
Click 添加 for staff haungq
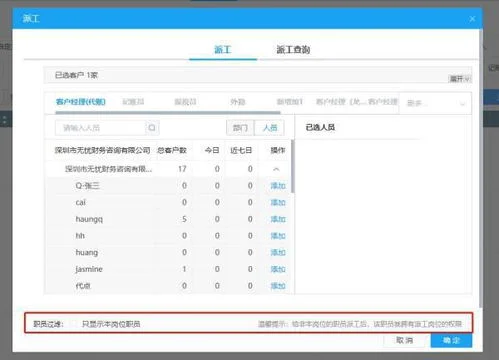coord(278,219)
